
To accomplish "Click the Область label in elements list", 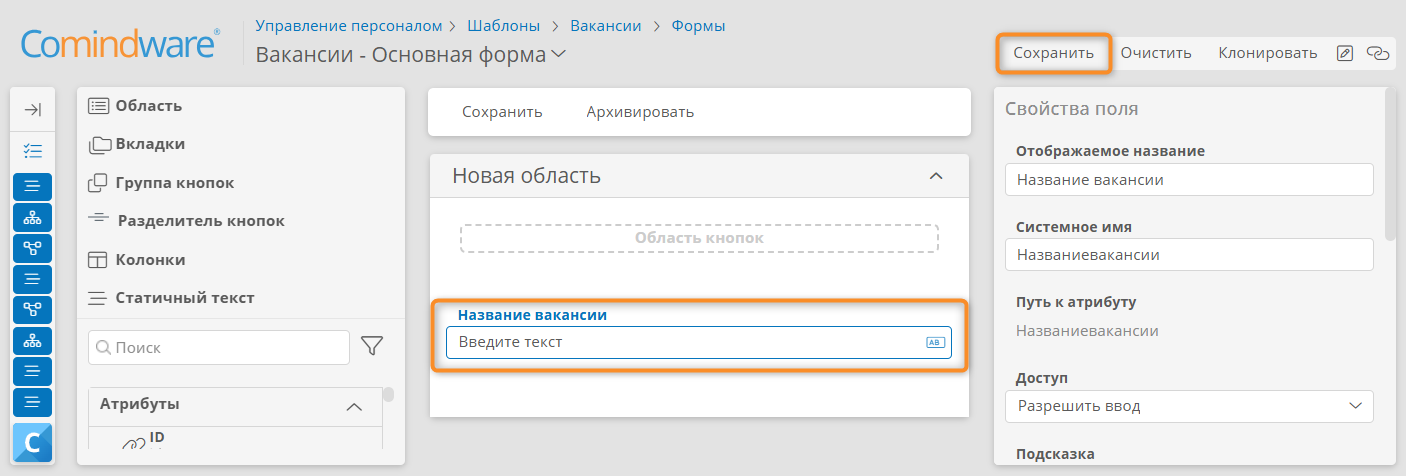I will pyautogui.click(x=149, y=106).
